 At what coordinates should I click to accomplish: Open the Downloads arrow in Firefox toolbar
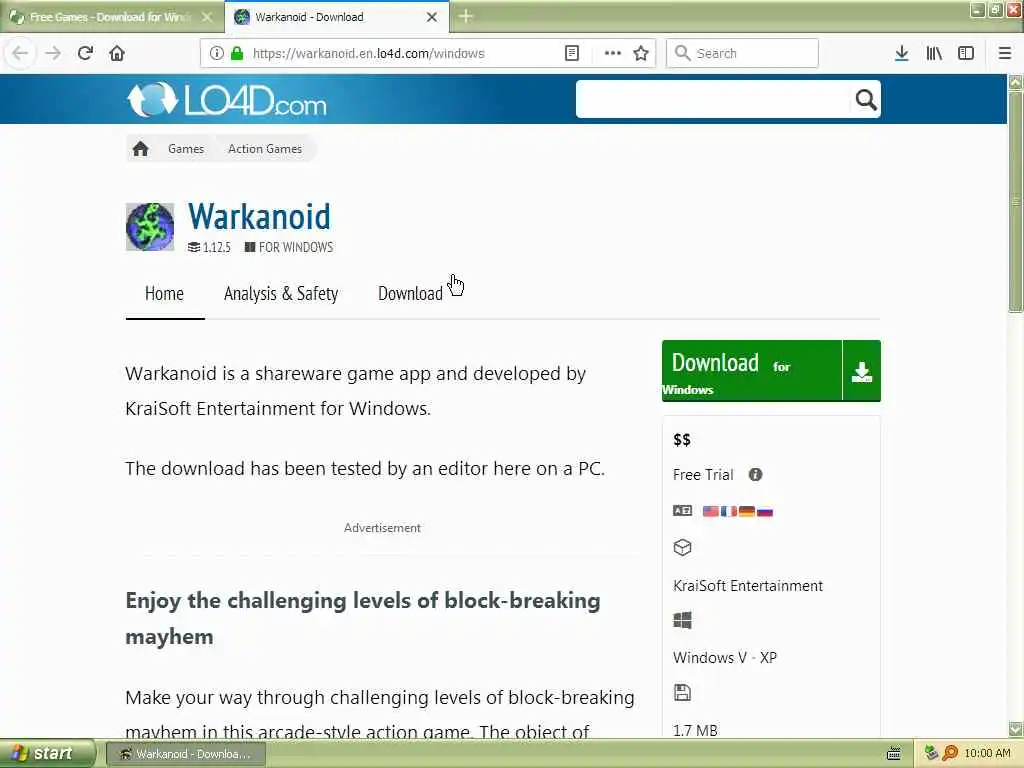click(x=901, y=54)
